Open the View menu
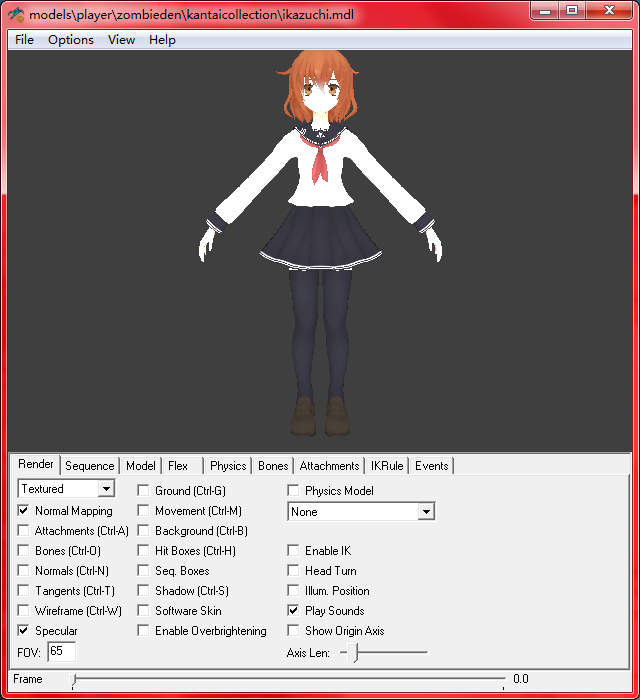Viewport: 640px width, 700px height. [121, 40]
